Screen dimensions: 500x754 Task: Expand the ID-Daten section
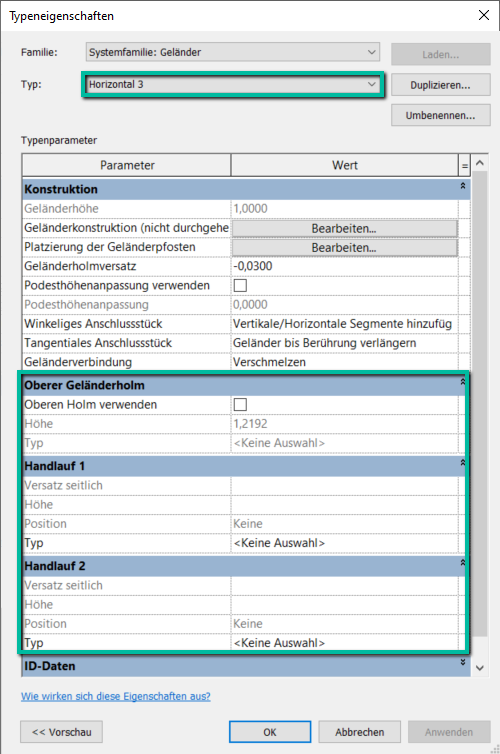point(462,663)
